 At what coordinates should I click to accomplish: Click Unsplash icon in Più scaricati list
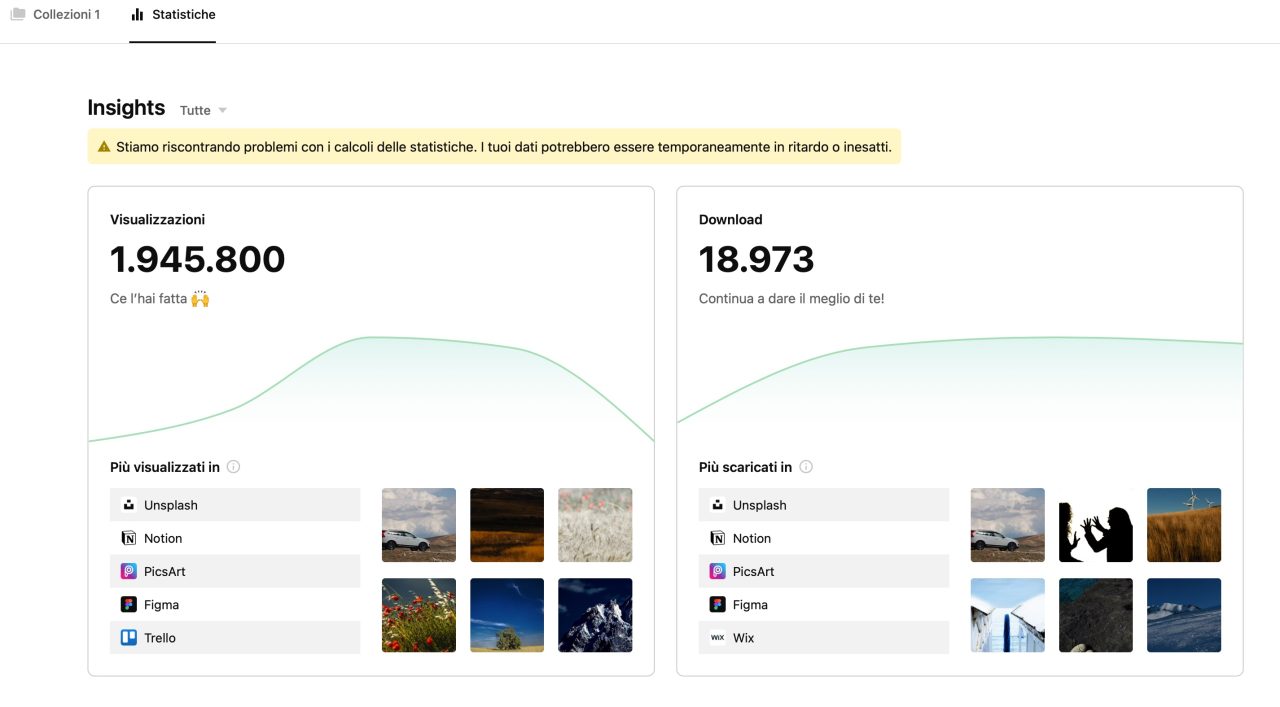coord(717,505)
